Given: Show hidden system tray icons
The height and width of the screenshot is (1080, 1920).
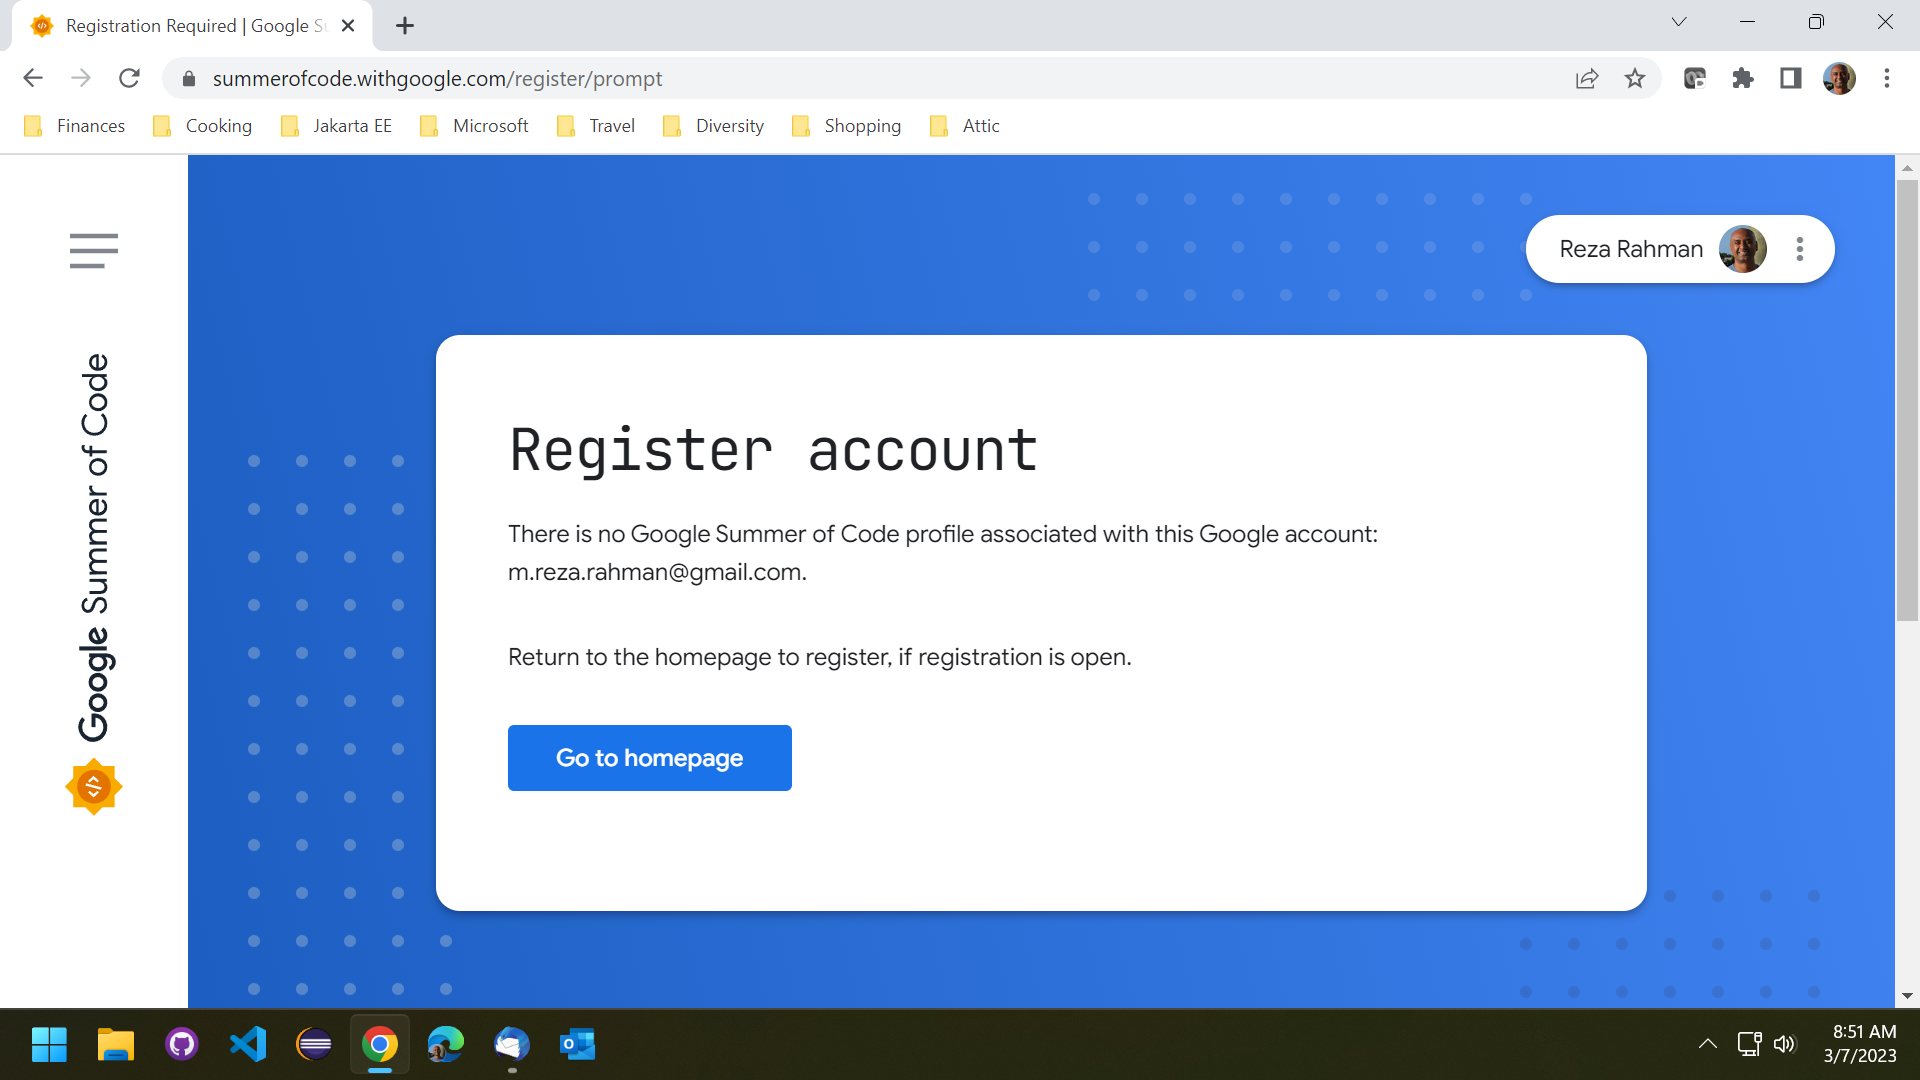Looking at the screenshot, I should tap(1708, 1044).
